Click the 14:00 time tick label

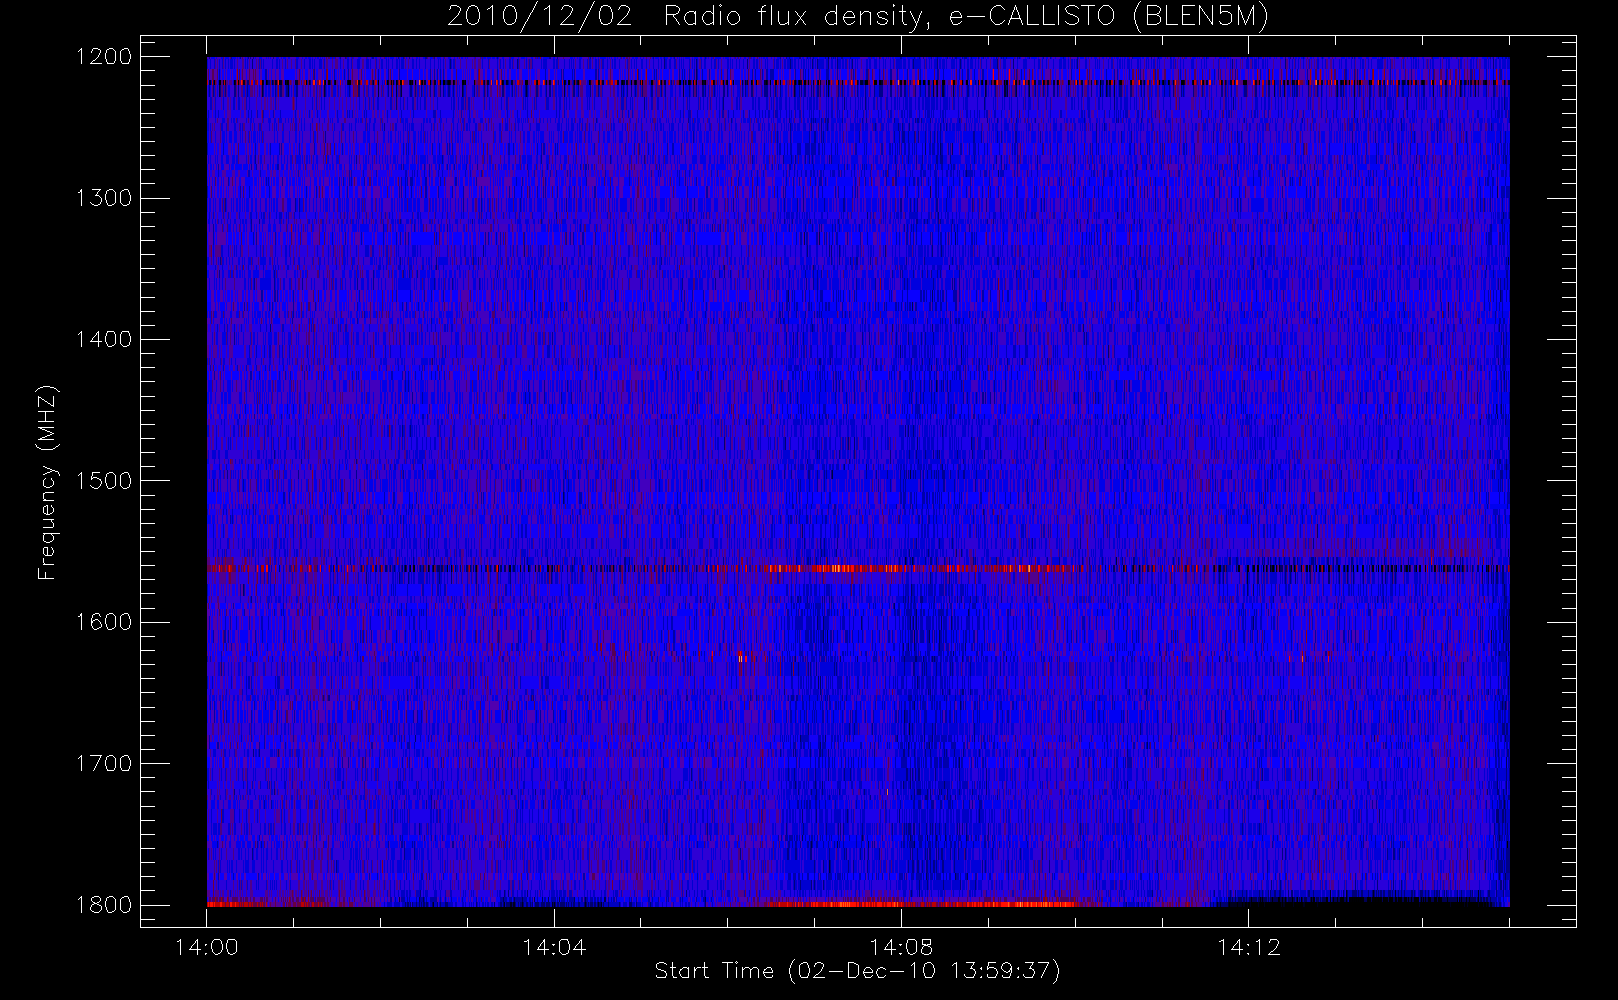[207, 947]
